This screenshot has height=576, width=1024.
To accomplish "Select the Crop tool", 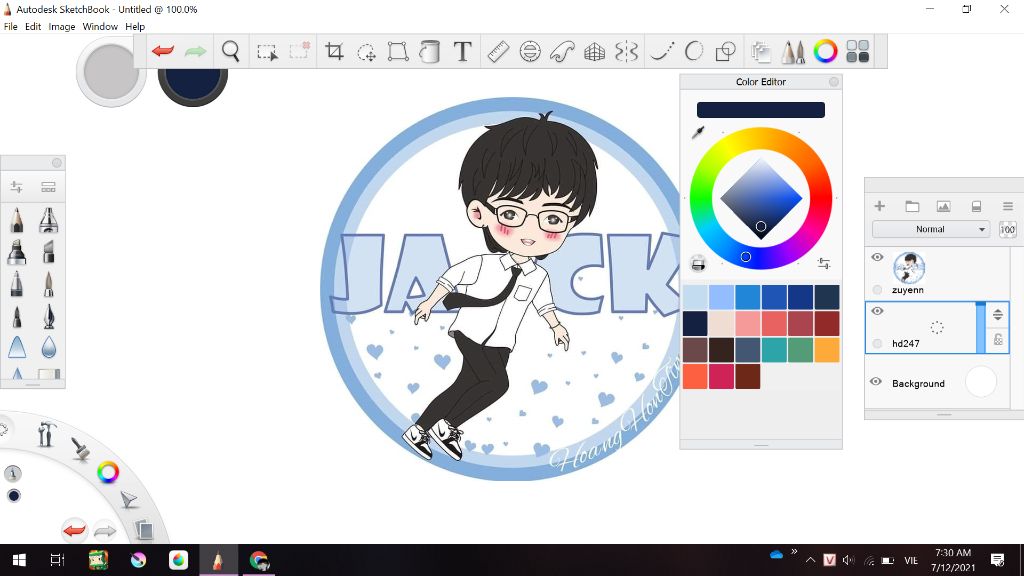I will 334,51.
